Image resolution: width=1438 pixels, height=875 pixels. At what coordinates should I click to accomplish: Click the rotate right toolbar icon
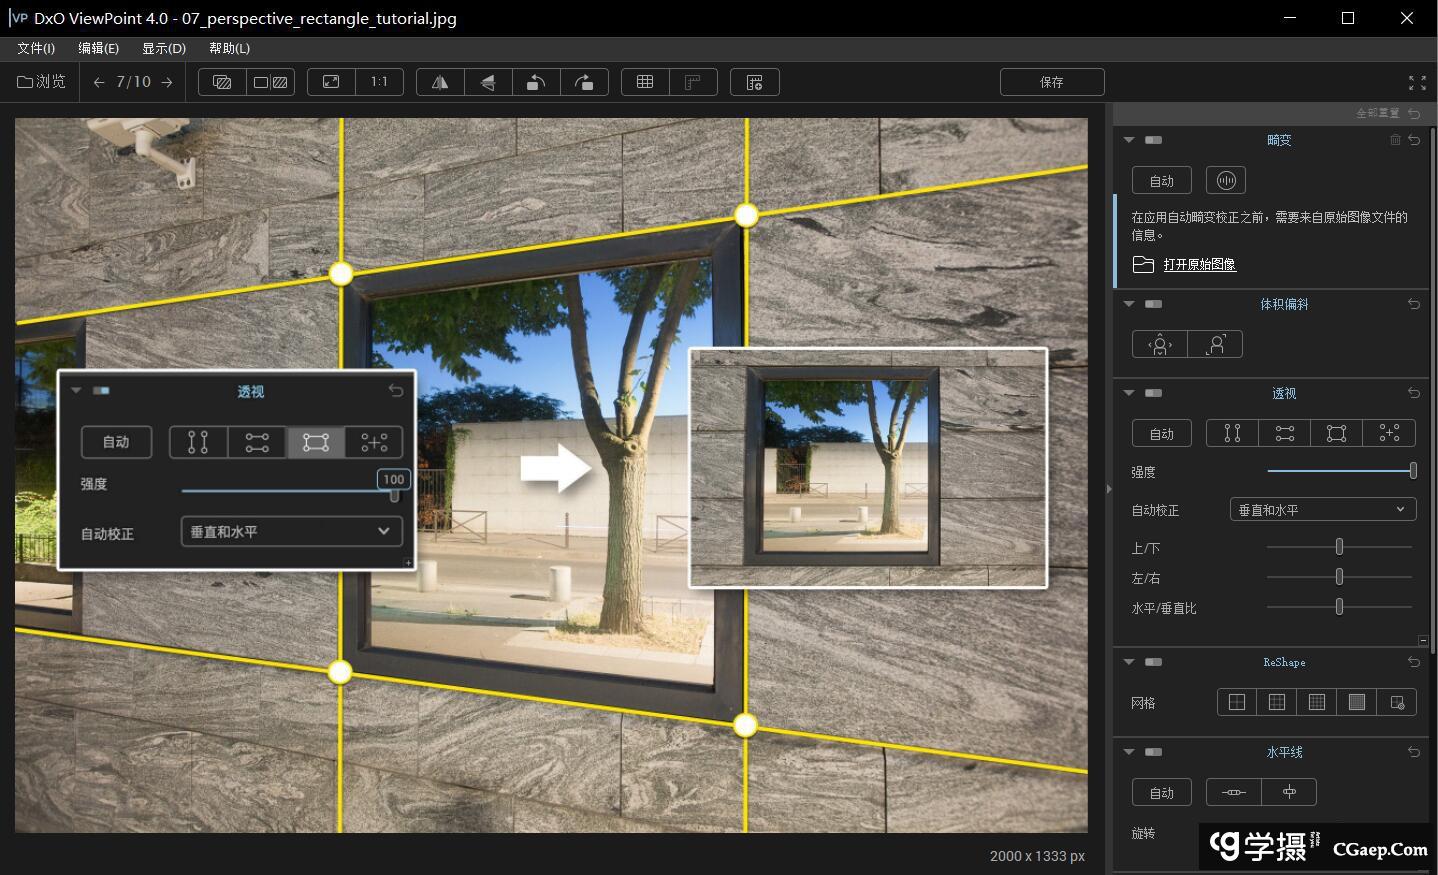[584, 82]
